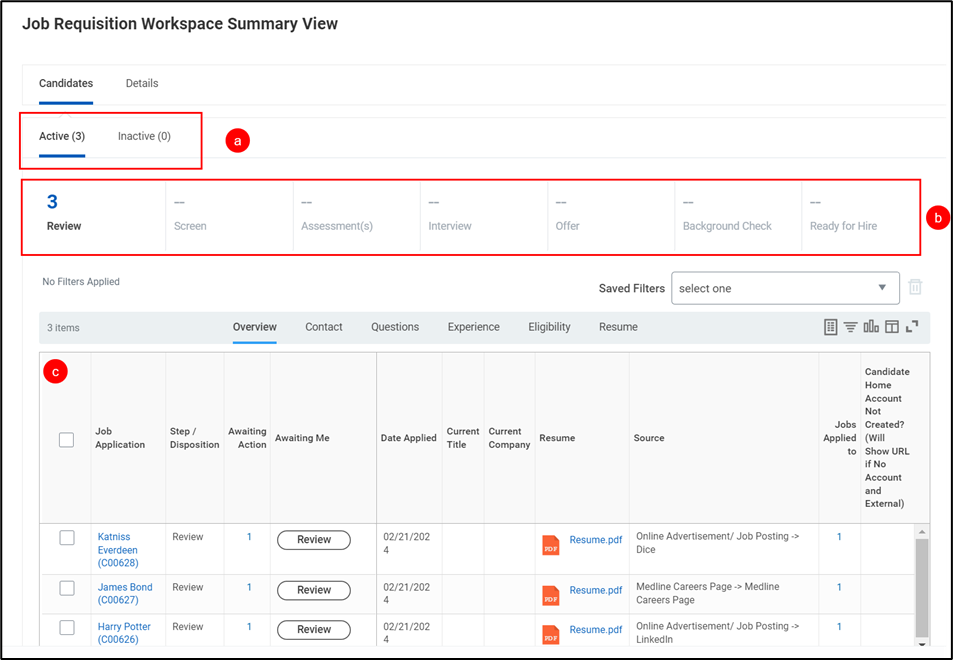Click the bar chart view icon

871,327
